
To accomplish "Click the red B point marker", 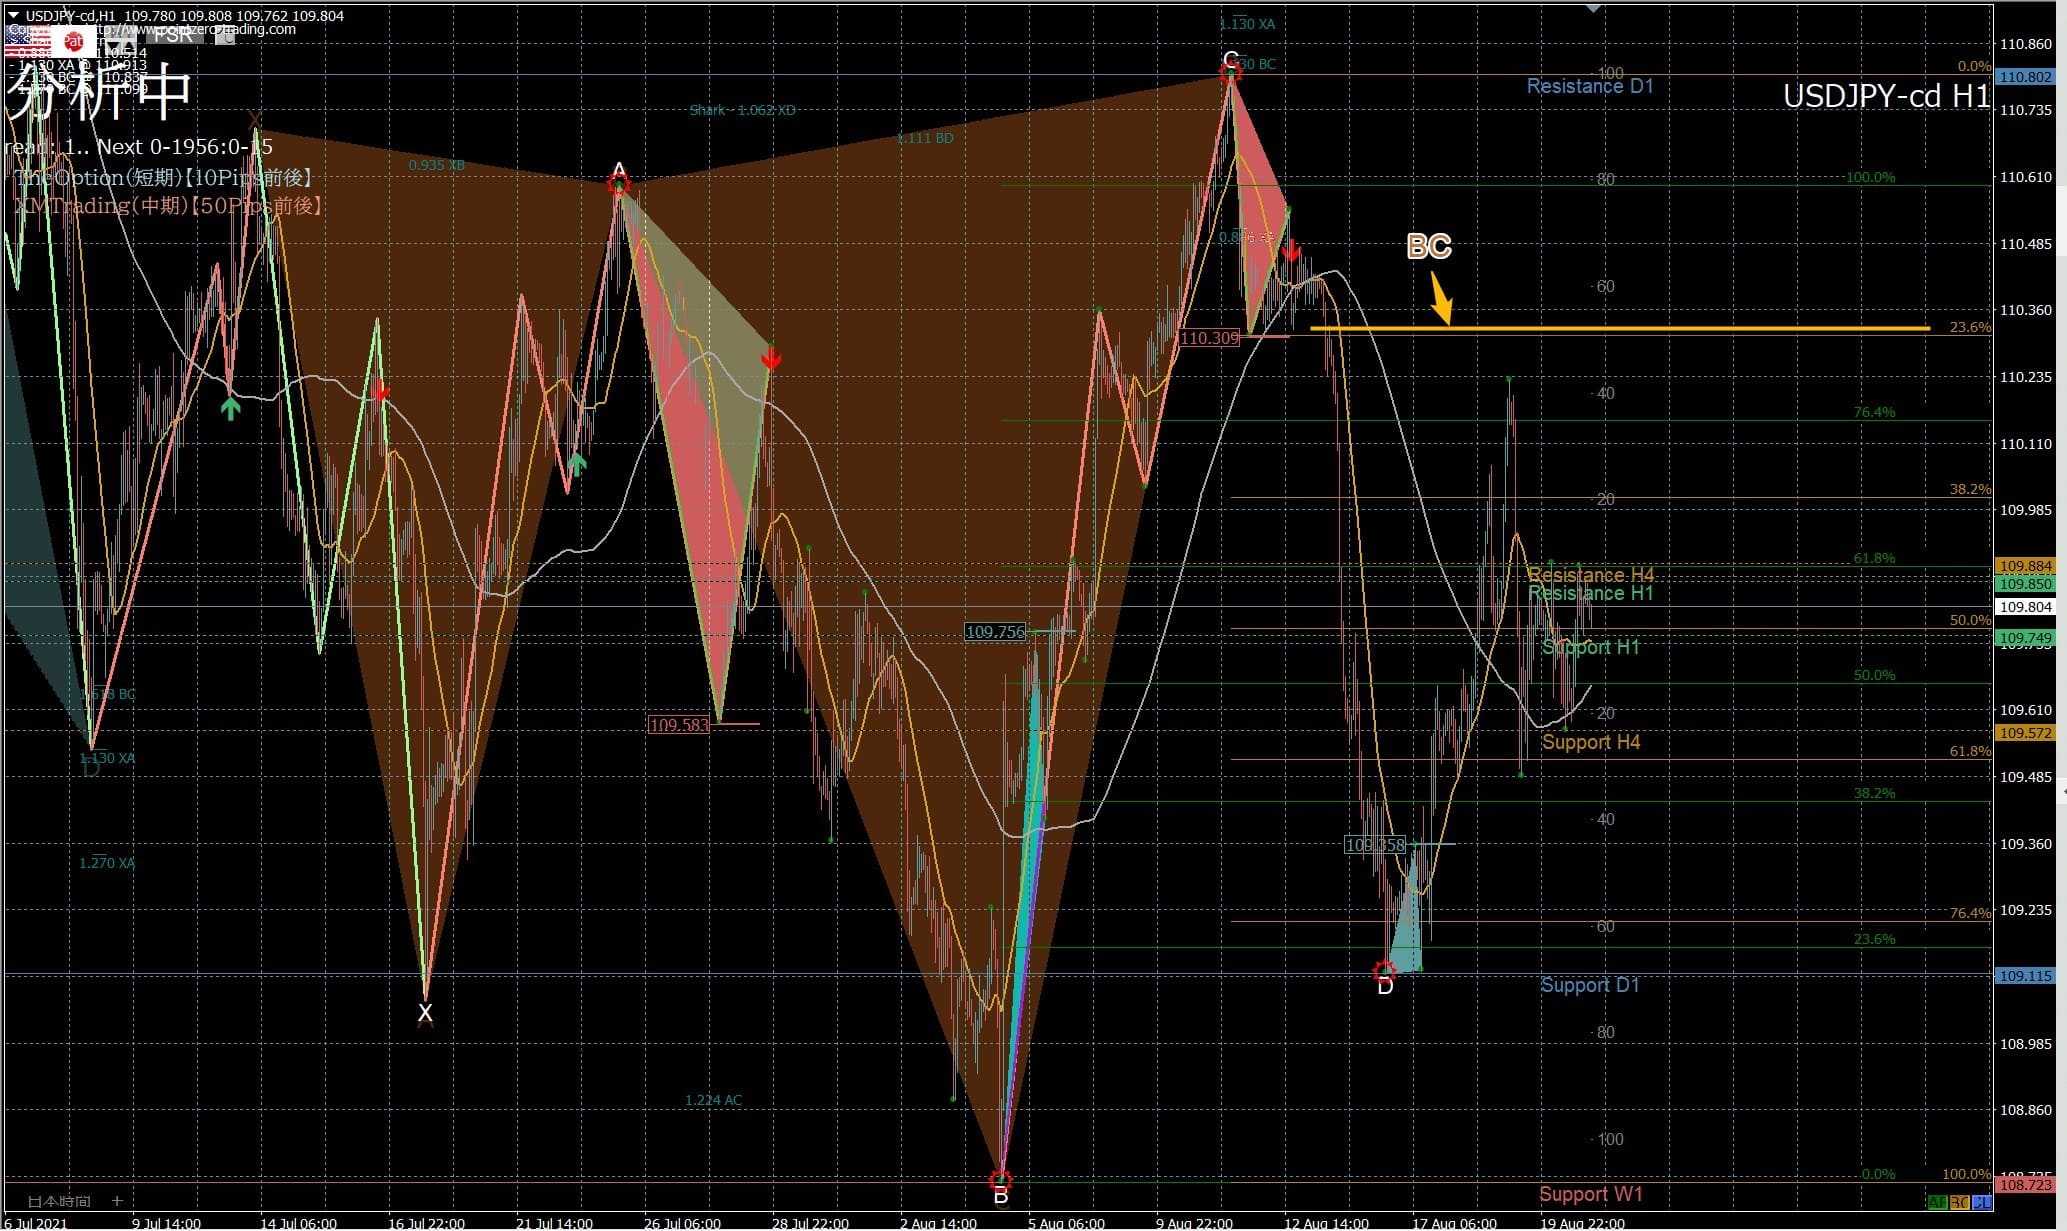I will tap(1000, 1181).
